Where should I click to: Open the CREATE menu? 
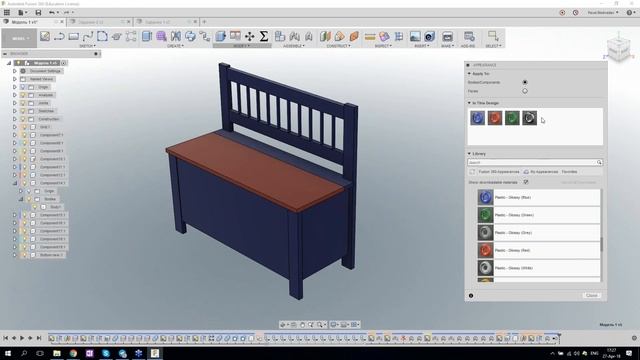click(x=175, y=46)
